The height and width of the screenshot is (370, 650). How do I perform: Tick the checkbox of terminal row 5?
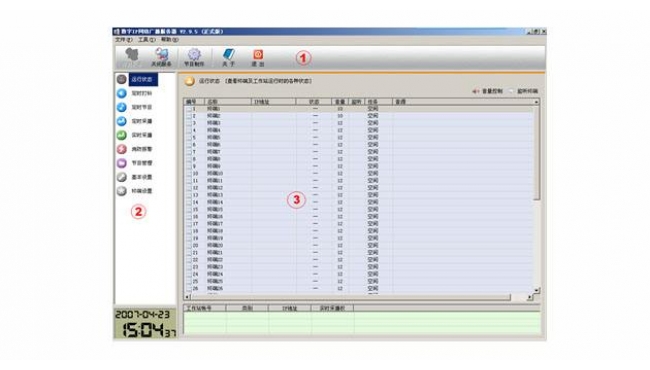pos(189,138)
